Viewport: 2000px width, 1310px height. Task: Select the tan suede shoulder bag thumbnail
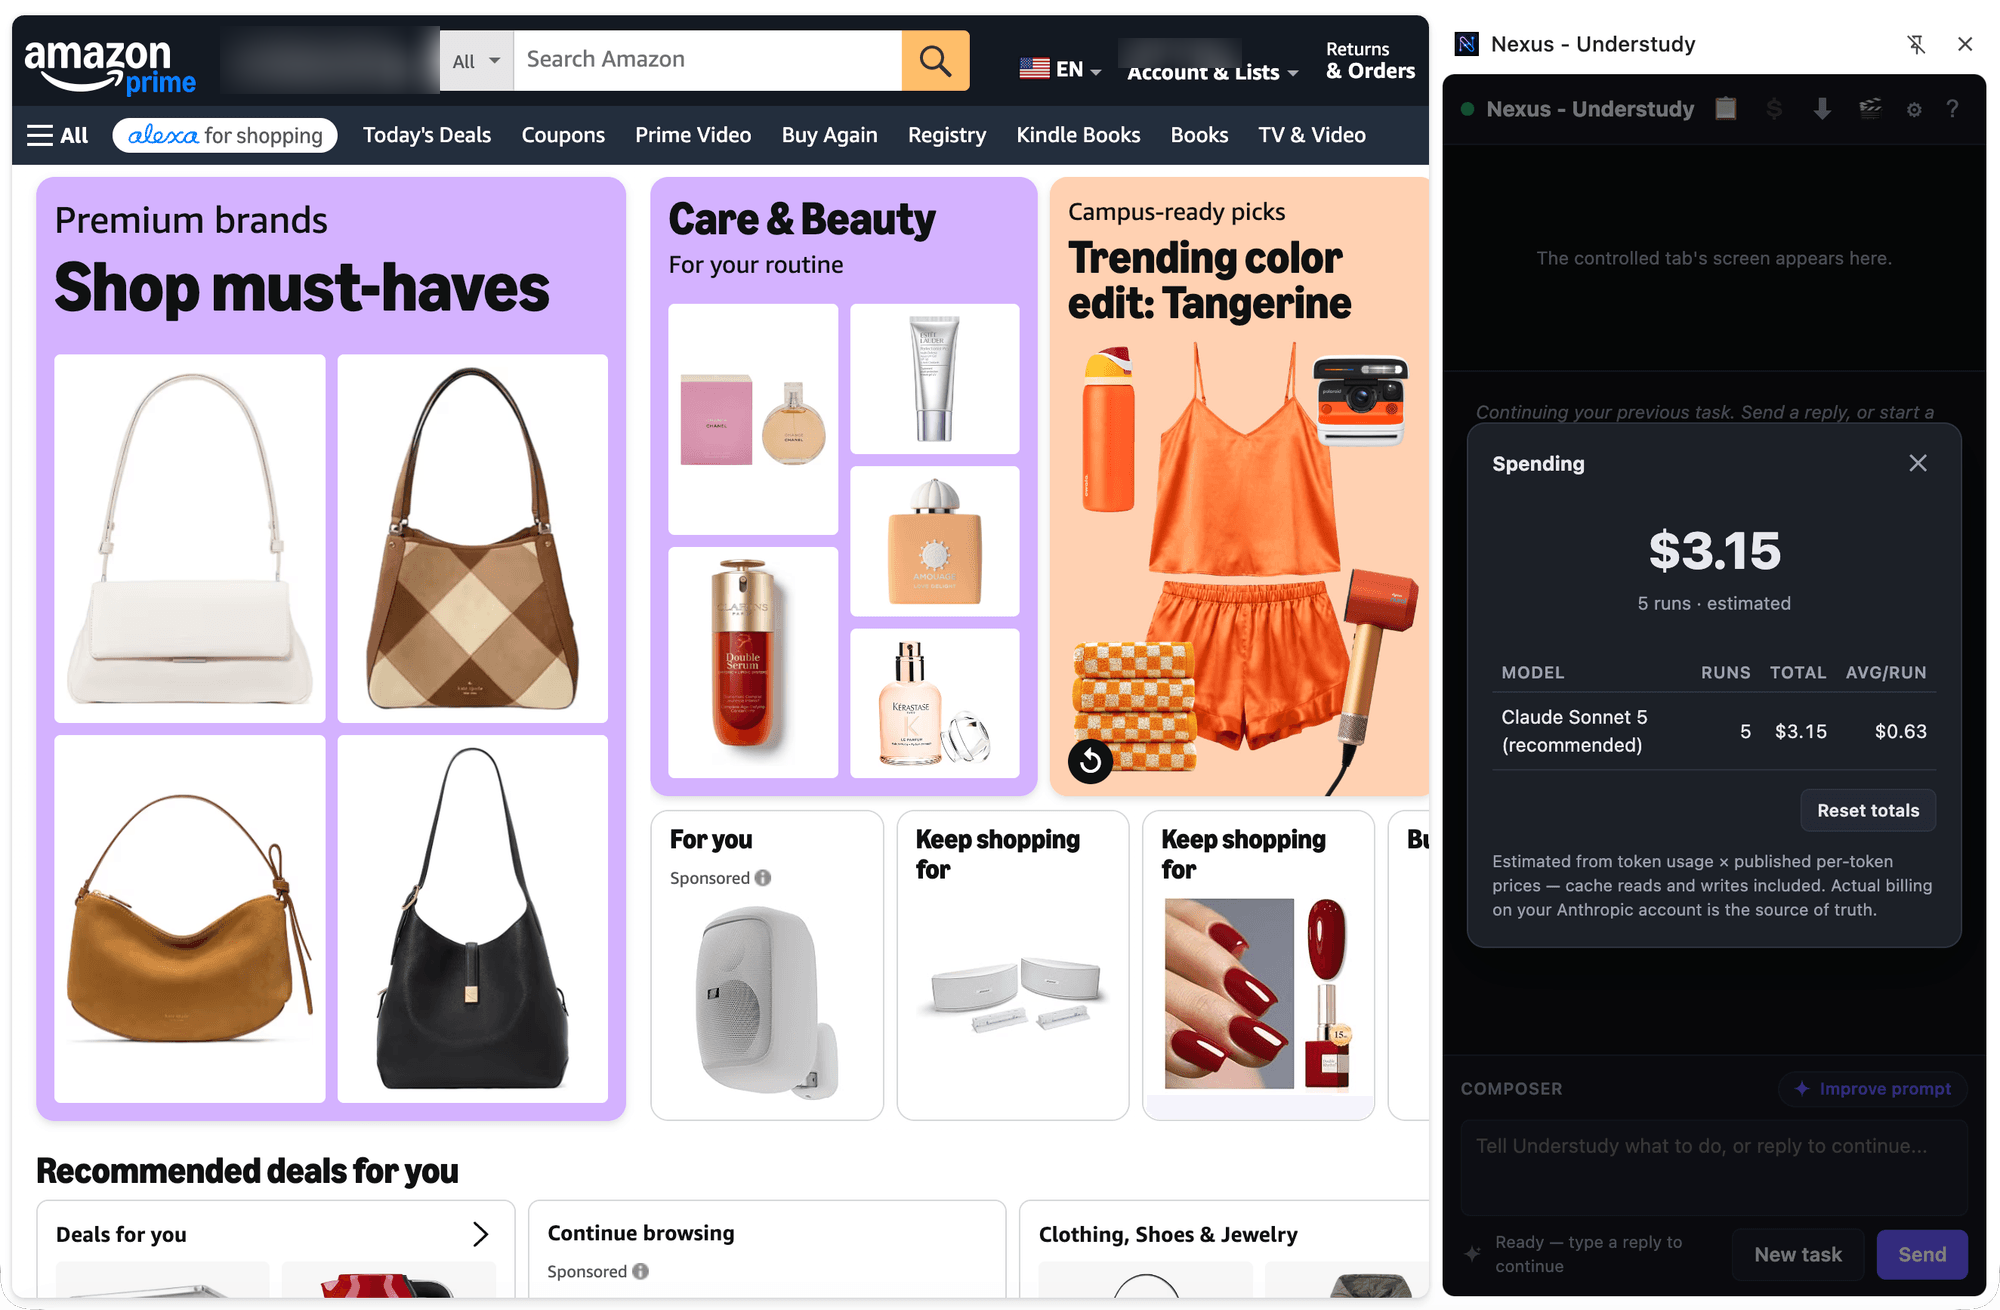pyautogui.click(x=190, y=919)
